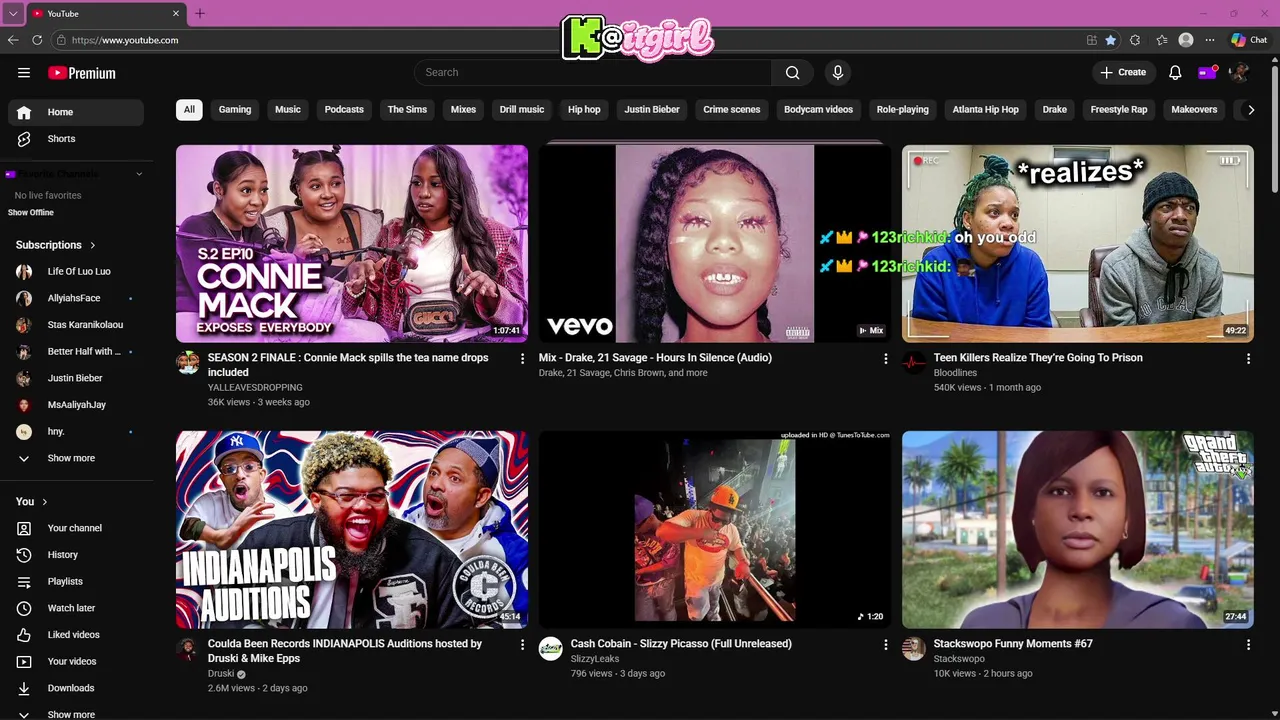This screenshot has width=1280, height=720.
Task: Go back with browser arrow
Action: click(13, 40)
